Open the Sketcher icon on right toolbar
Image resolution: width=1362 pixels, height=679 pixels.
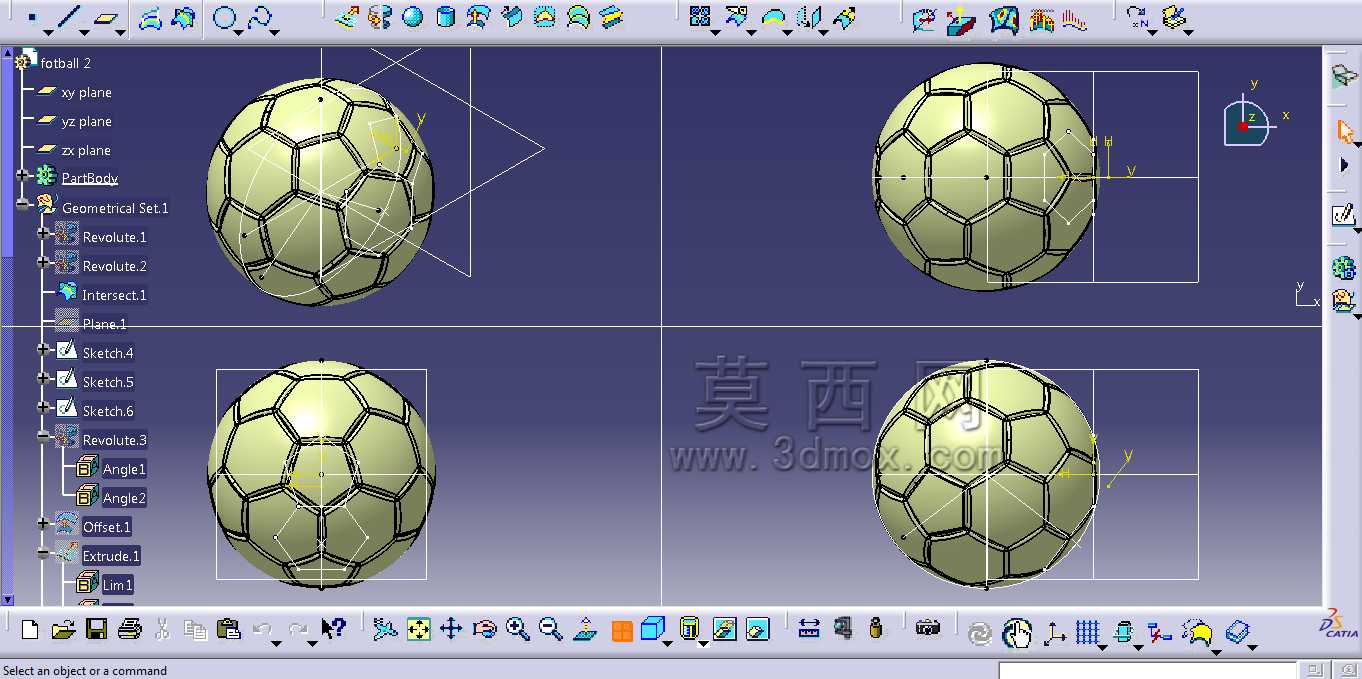coord(1344,214)
